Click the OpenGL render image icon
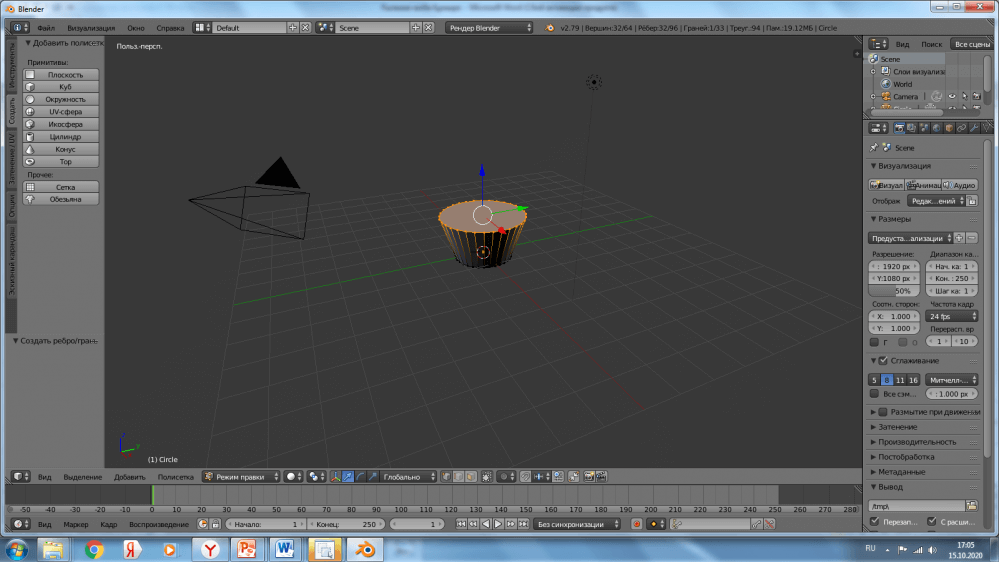Image resolution: width=999 pixels, height=562 pixels. coord(589,477)
